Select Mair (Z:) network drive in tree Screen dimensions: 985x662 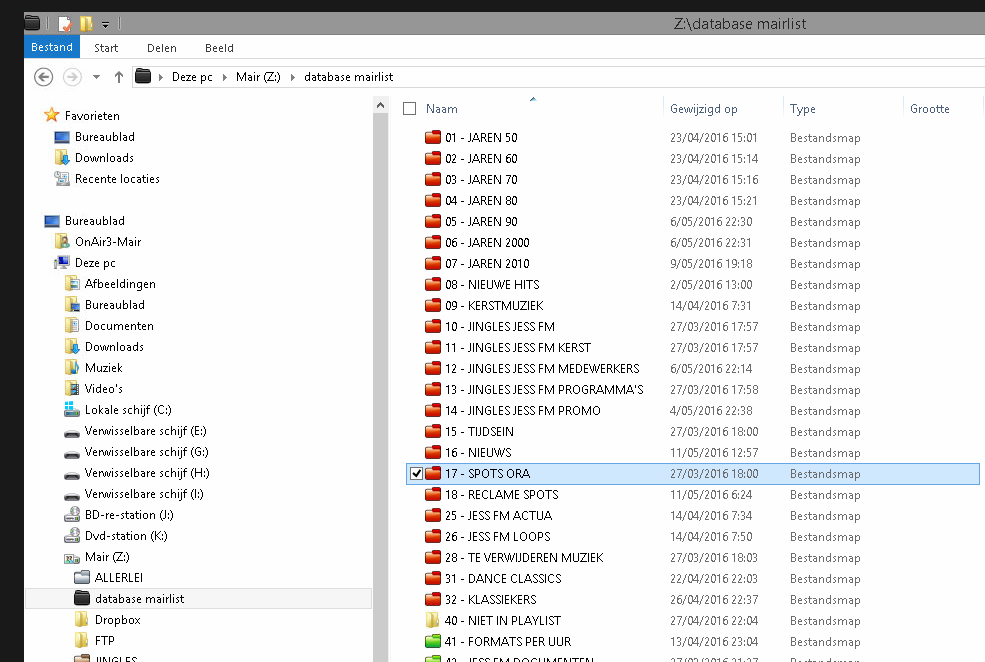tap(107, 557)
